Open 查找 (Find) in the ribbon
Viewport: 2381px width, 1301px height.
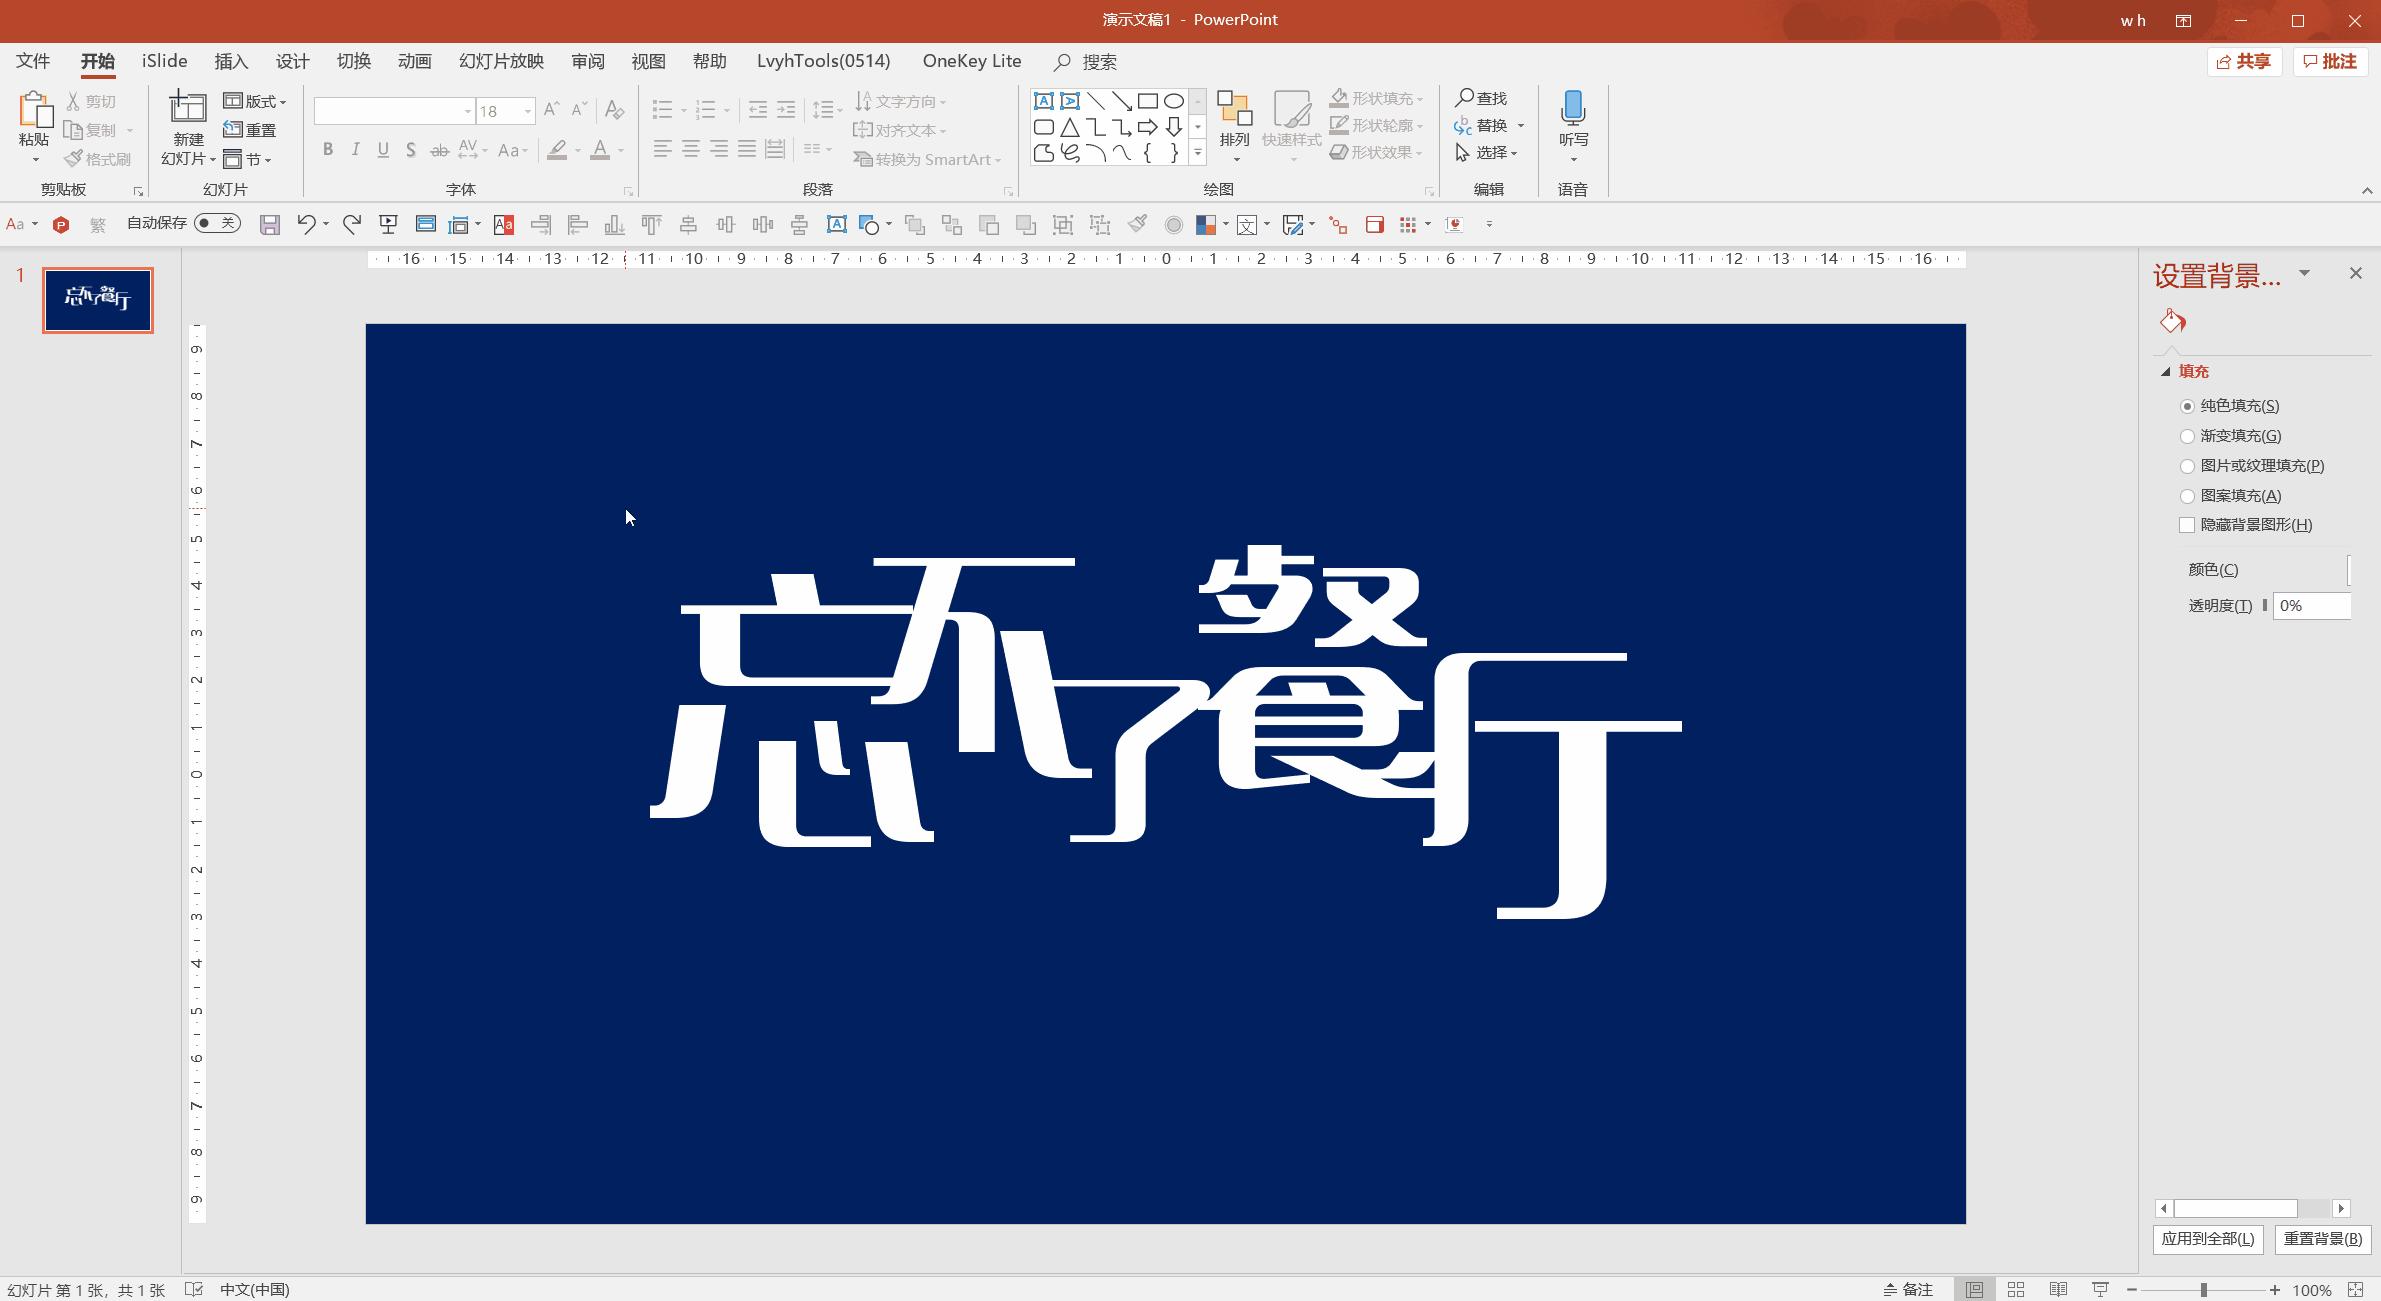[x=1487, y=97]
